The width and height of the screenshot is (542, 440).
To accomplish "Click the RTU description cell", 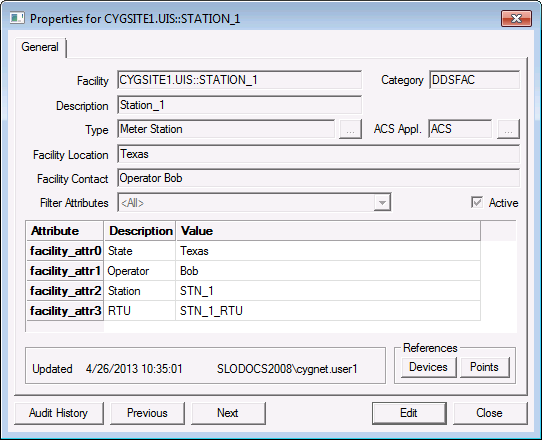I will pos(140,311).
